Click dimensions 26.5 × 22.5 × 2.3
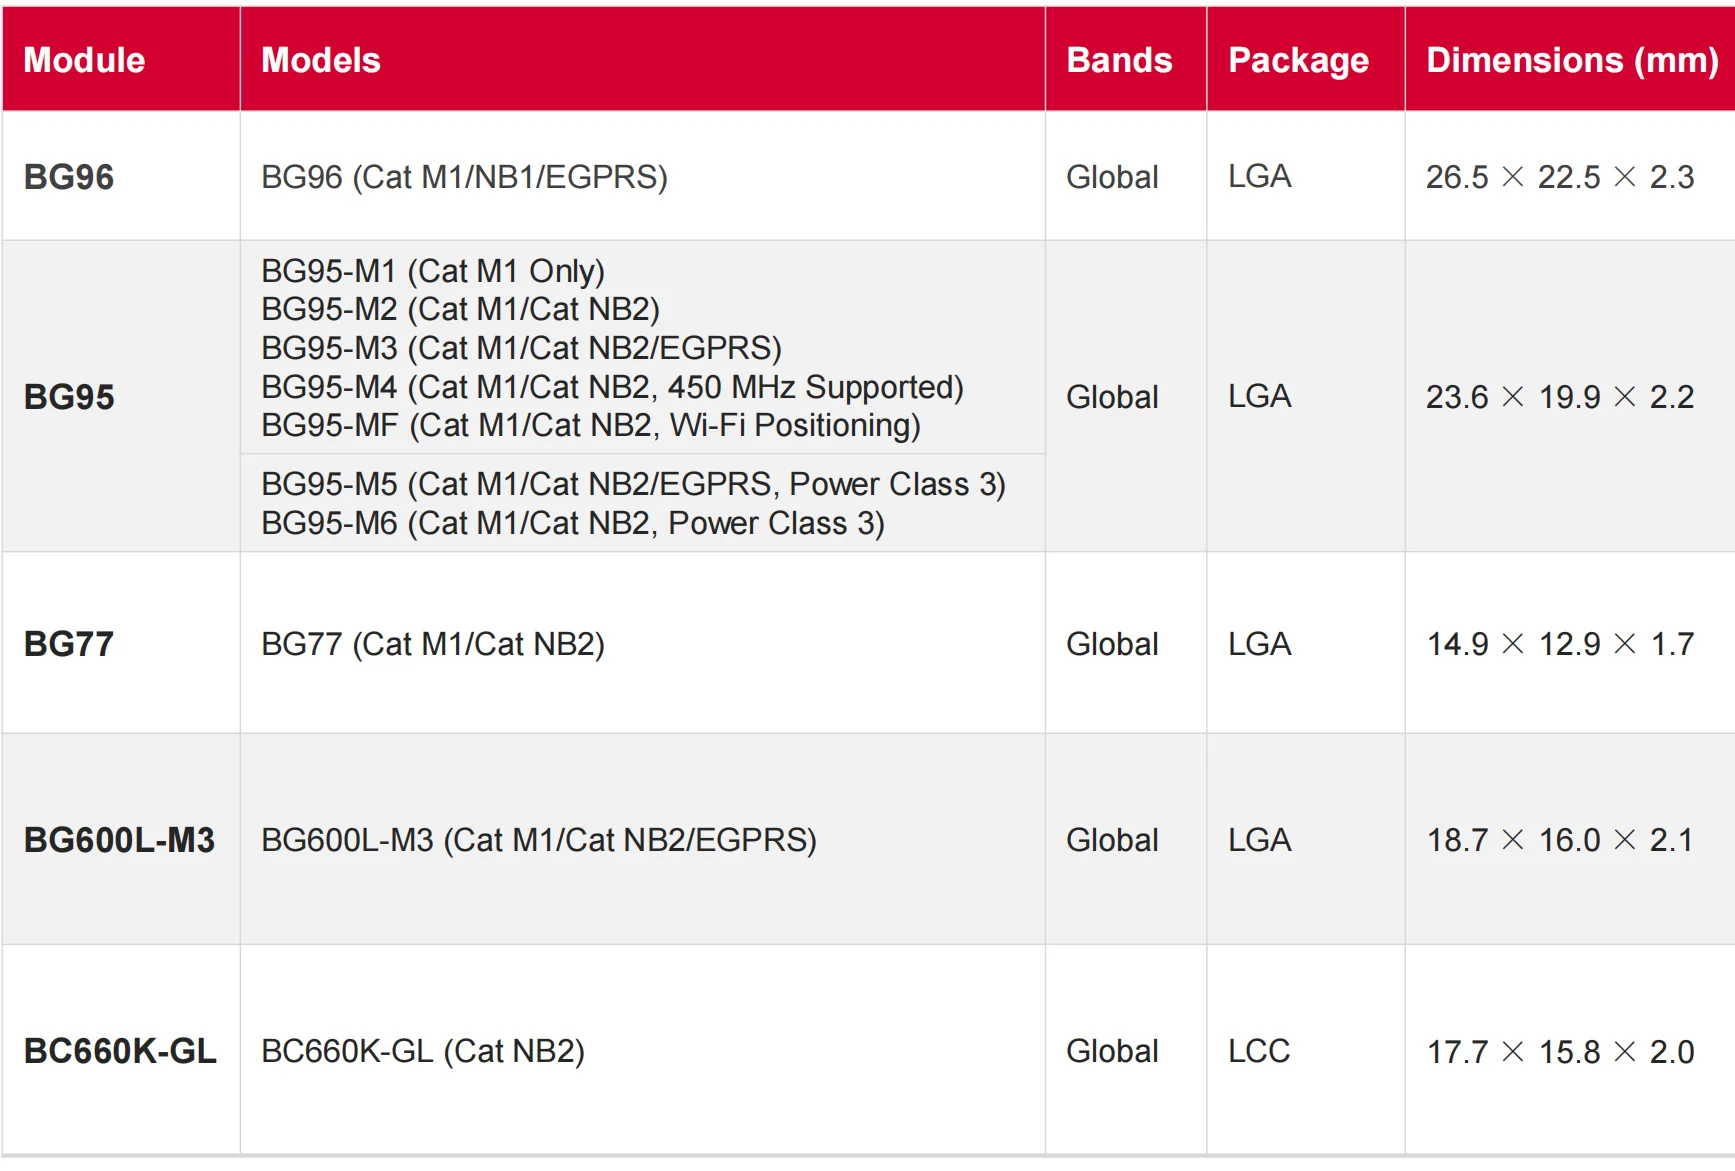1735x1171 pixels. [1559, 177]
